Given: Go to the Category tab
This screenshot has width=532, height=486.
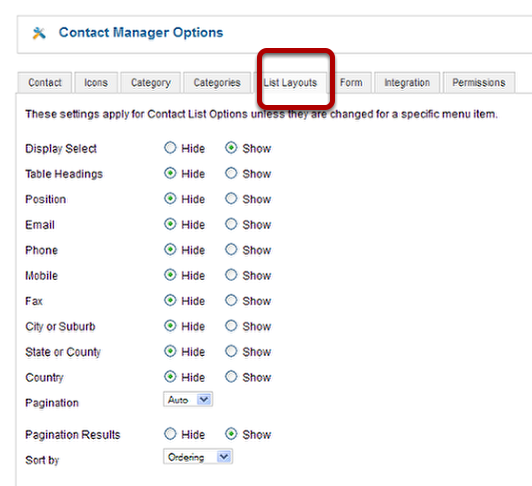Looking at the screenshot, I should pos(151,82).
